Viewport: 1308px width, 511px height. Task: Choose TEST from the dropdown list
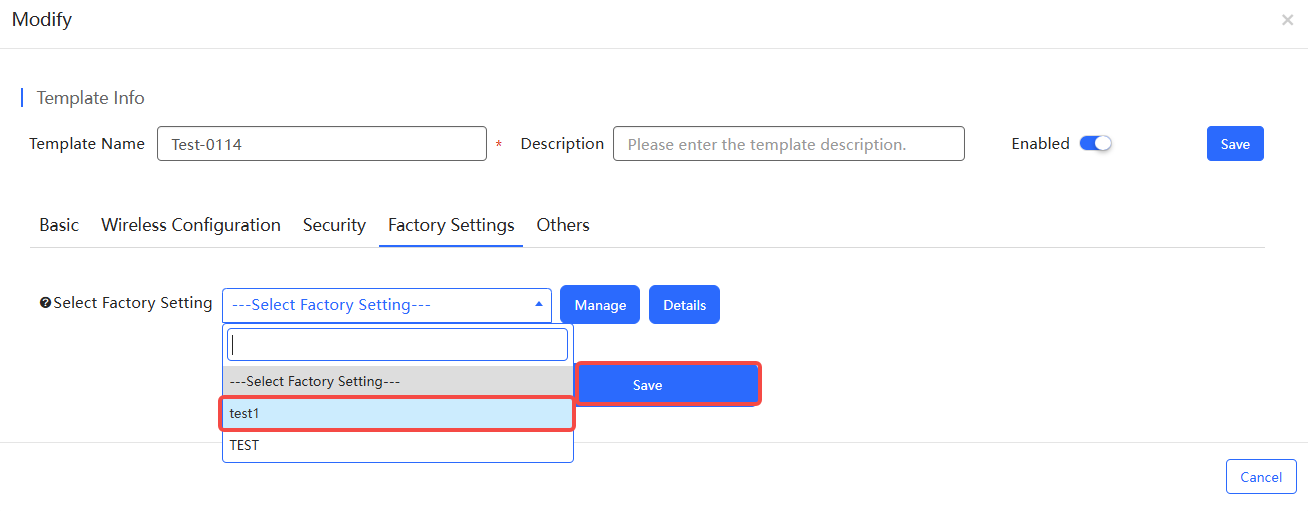[x=397, y=445]
